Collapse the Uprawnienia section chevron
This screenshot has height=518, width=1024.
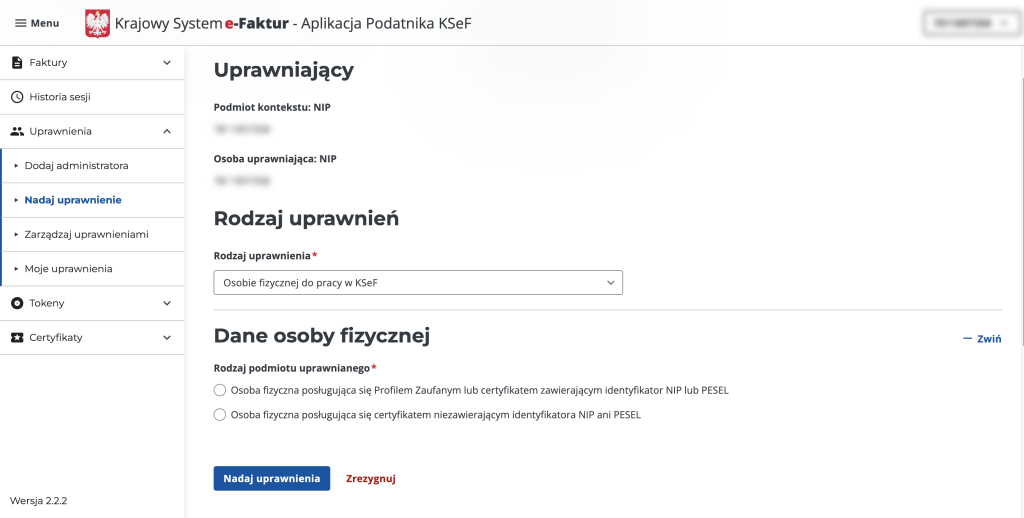[167, 131]
